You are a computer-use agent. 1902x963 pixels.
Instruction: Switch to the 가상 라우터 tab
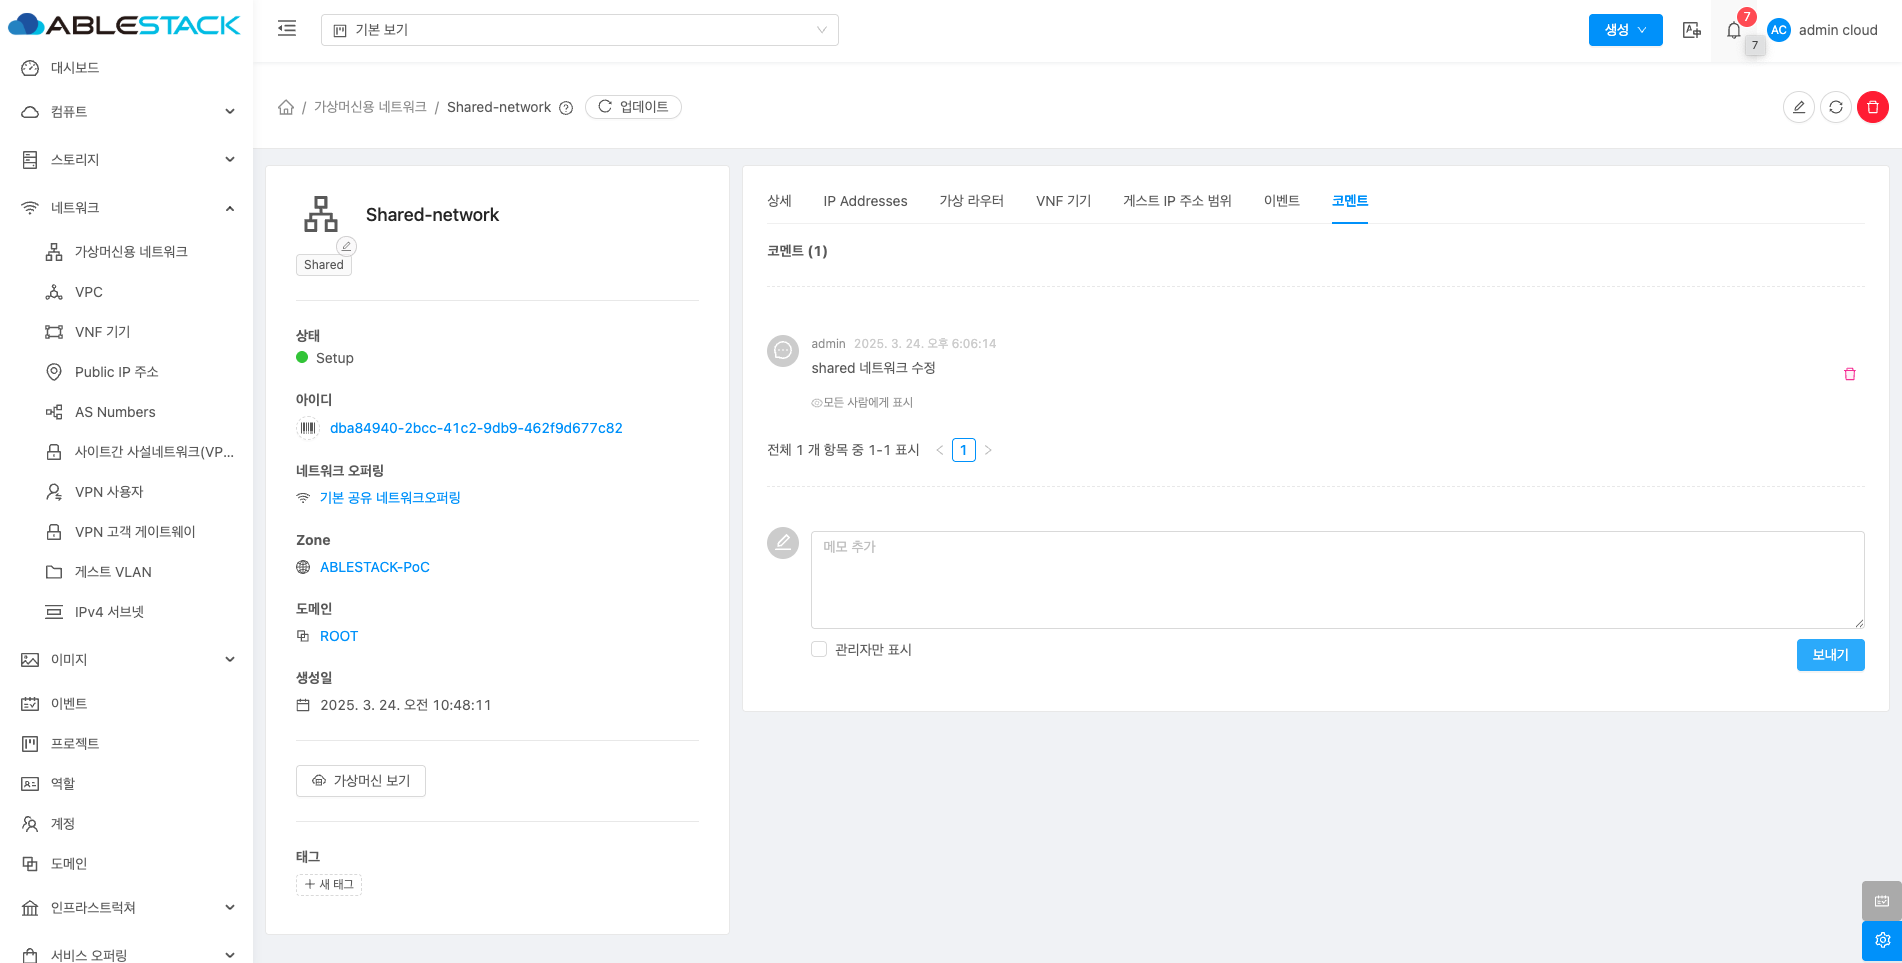[x=971, y=201]
